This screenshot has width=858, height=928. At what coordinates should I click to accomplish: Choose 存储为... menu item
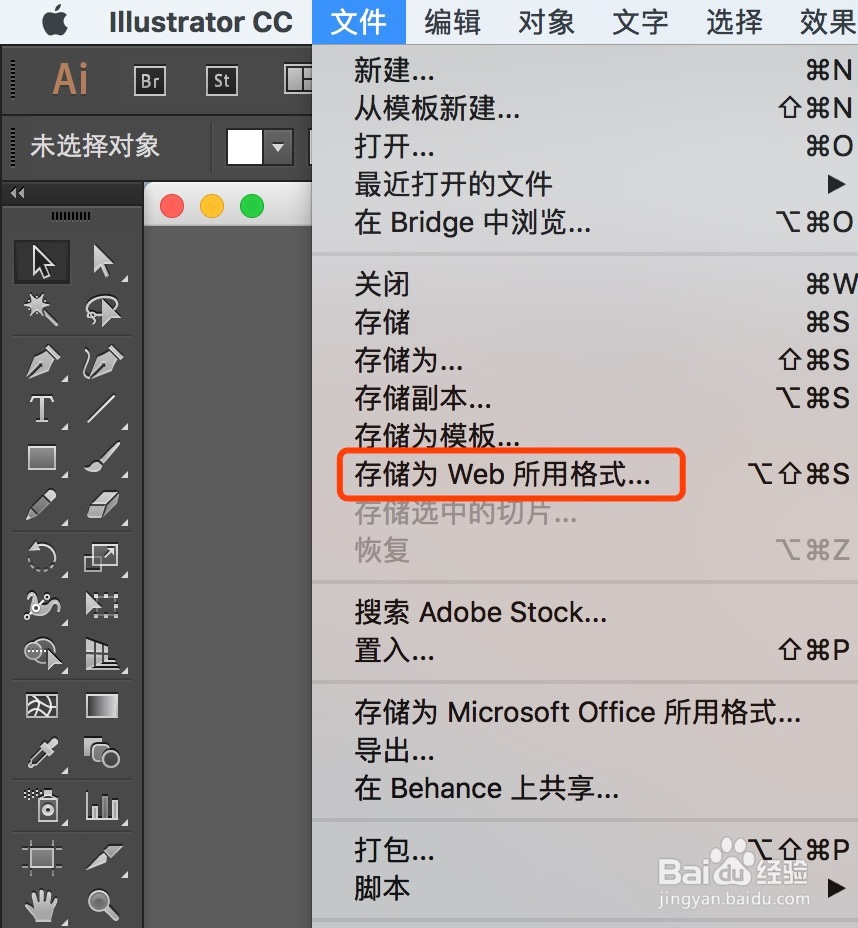(x=585, y=360)
